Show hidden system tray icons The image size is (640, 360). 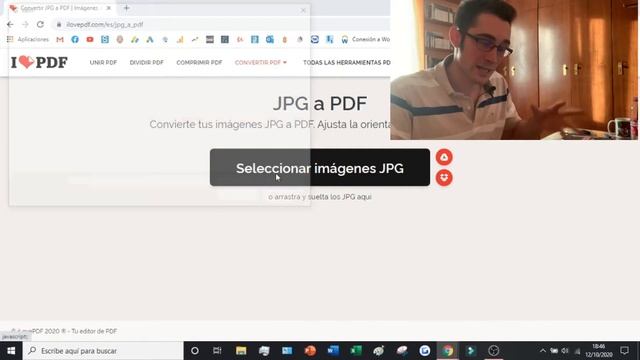pos(542,351)
